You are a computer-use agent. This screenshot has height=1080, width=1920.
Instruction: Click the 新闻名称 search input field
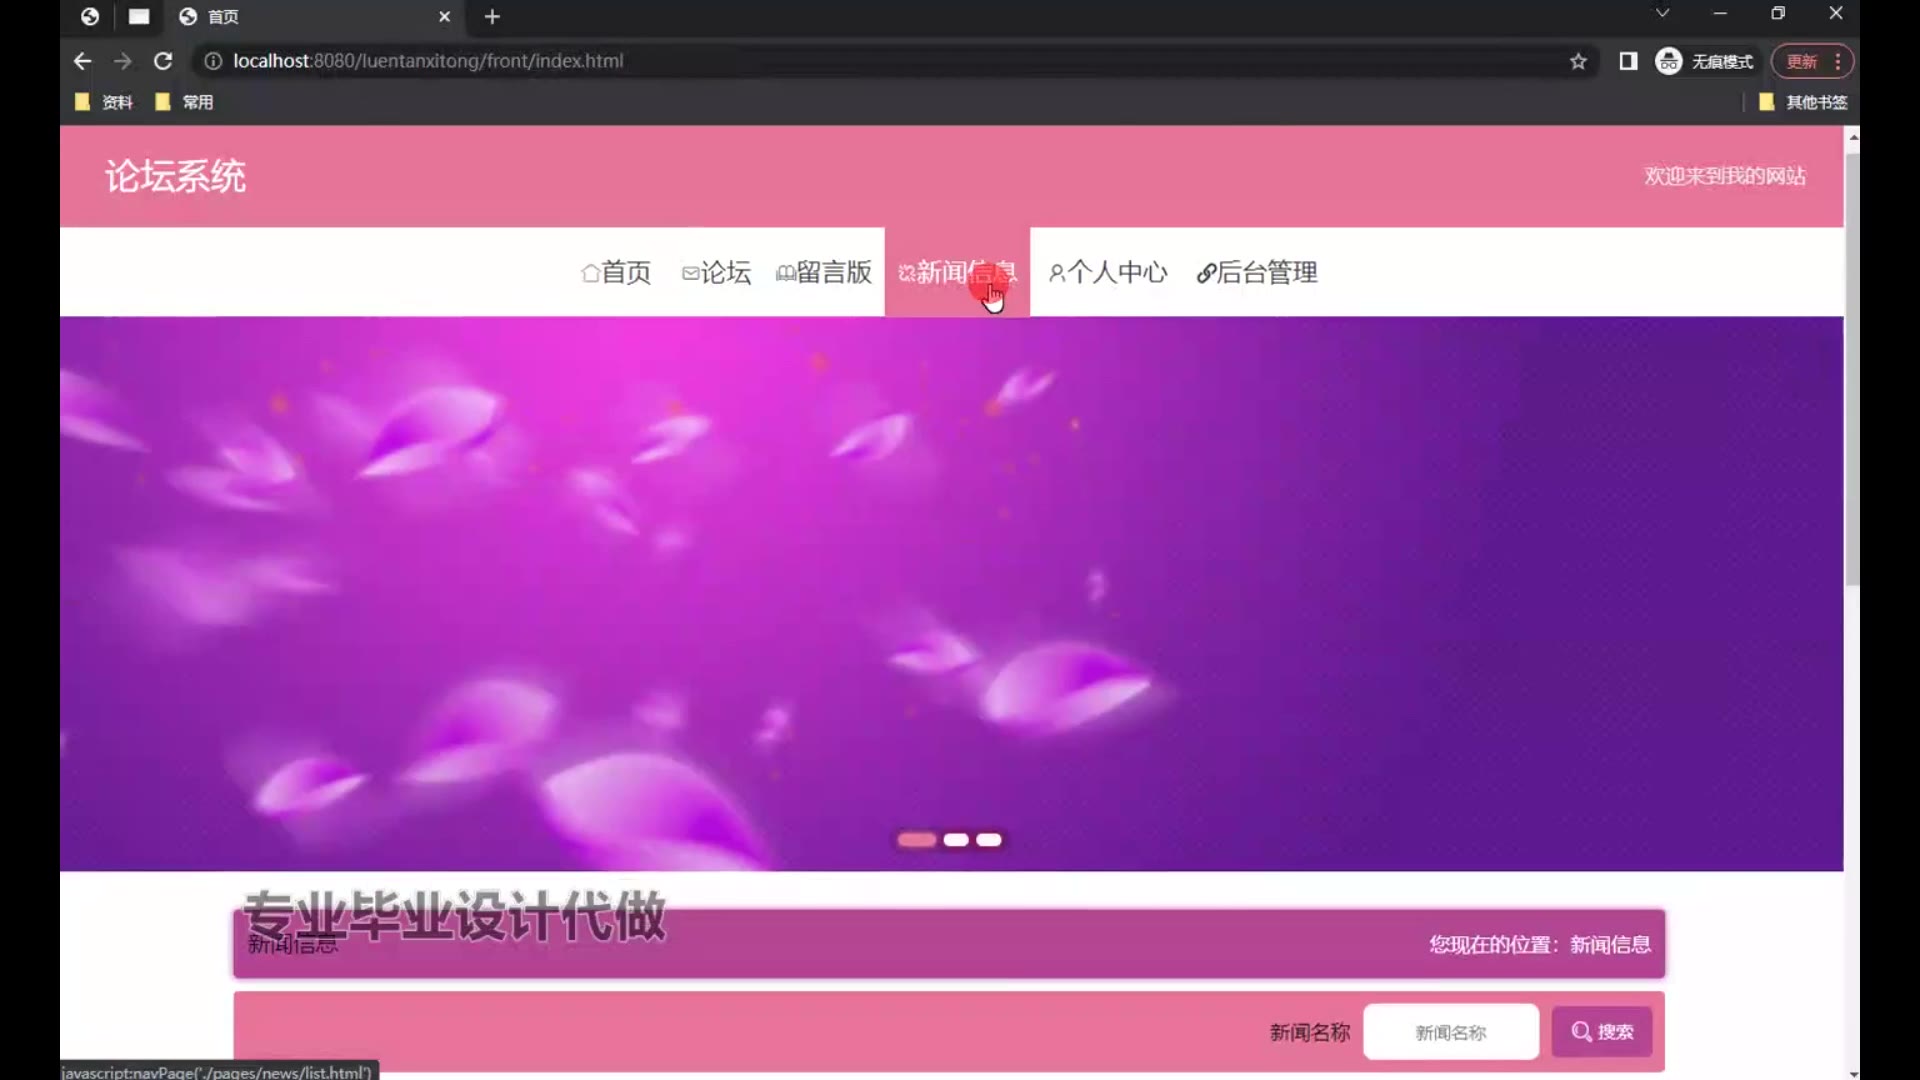tap(1450, 1031)
